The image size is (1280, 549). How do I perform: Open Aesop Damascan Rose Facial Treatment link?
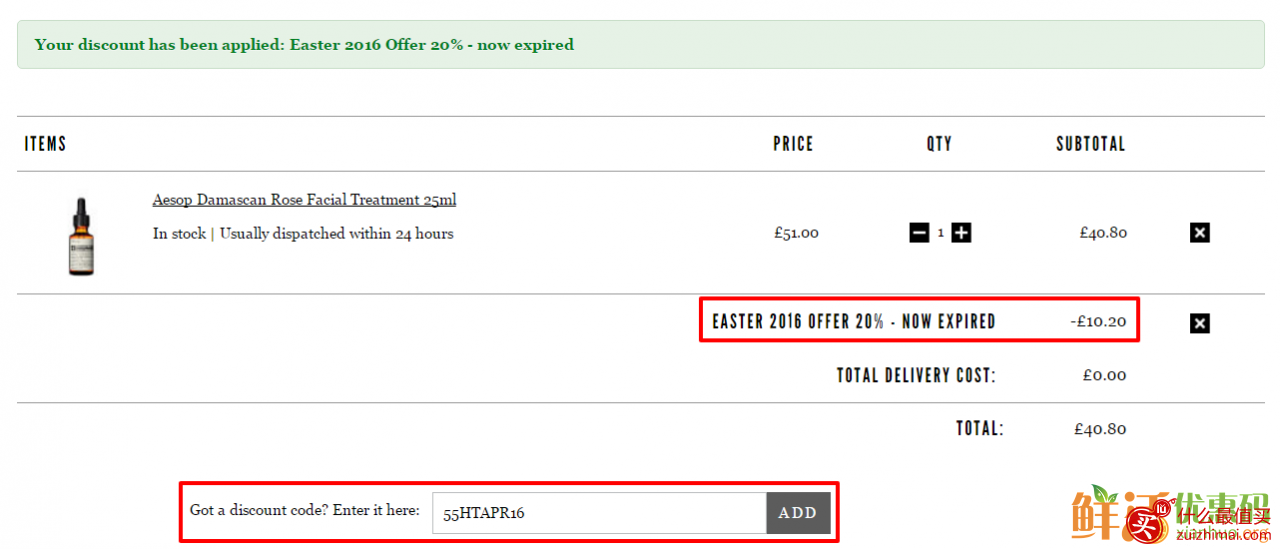[304, 200]
